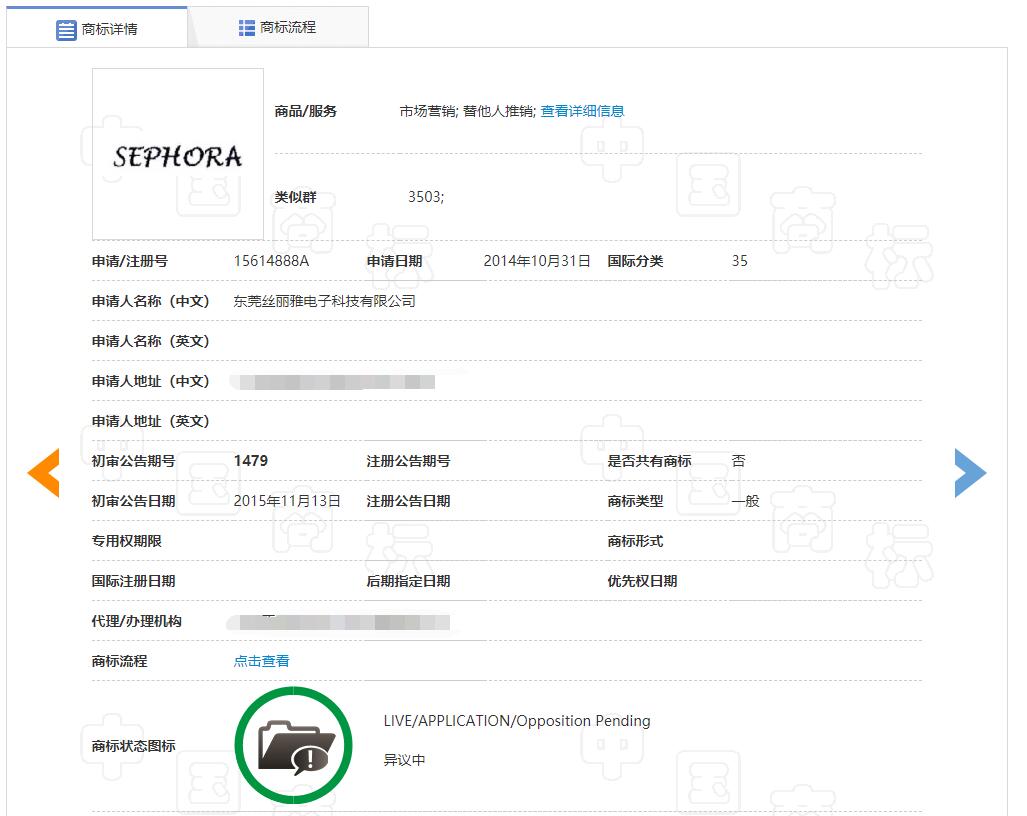1027x816 pixels.
Task: Click the 注册公告日期 label
Action: (408, 501)
